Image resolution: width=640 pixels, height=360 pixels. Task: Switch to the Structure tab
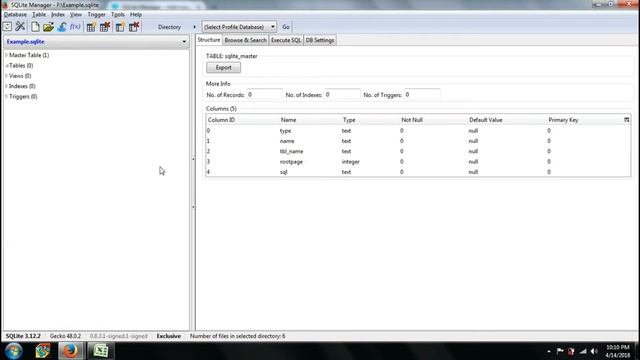209,40
